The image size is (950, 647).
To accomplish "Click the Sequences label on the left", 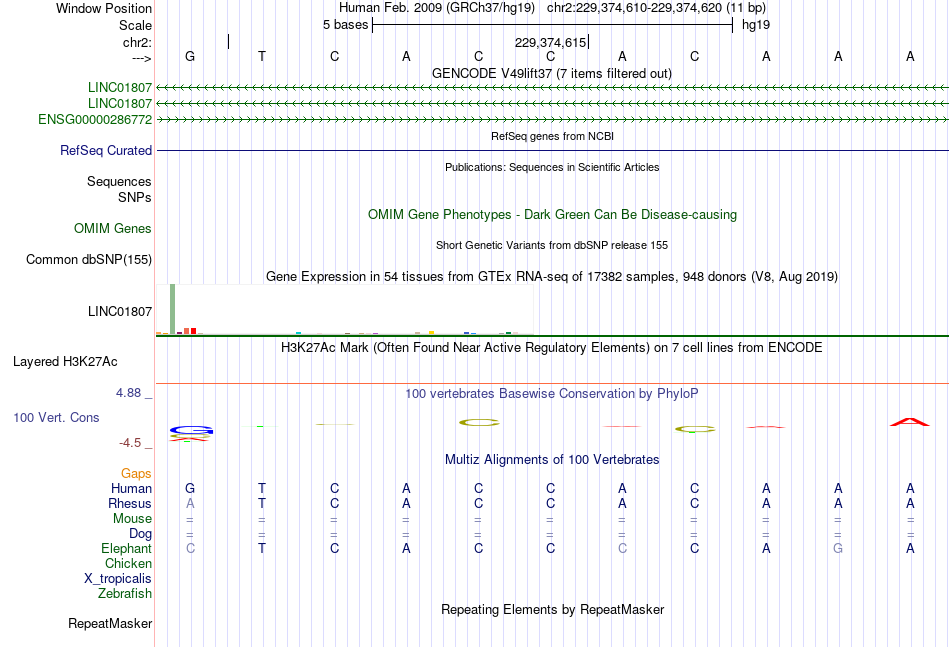I will 119,181.
